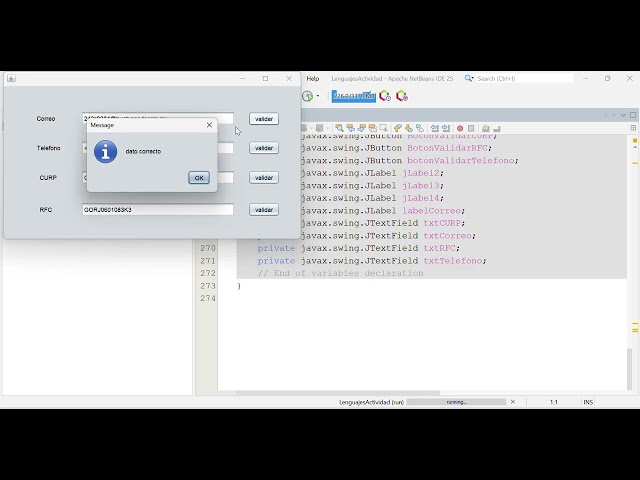The height and width of the screenshot is (480, 640).
Task: Click OK in the Message dialog
Action: [x=199, y=178]
